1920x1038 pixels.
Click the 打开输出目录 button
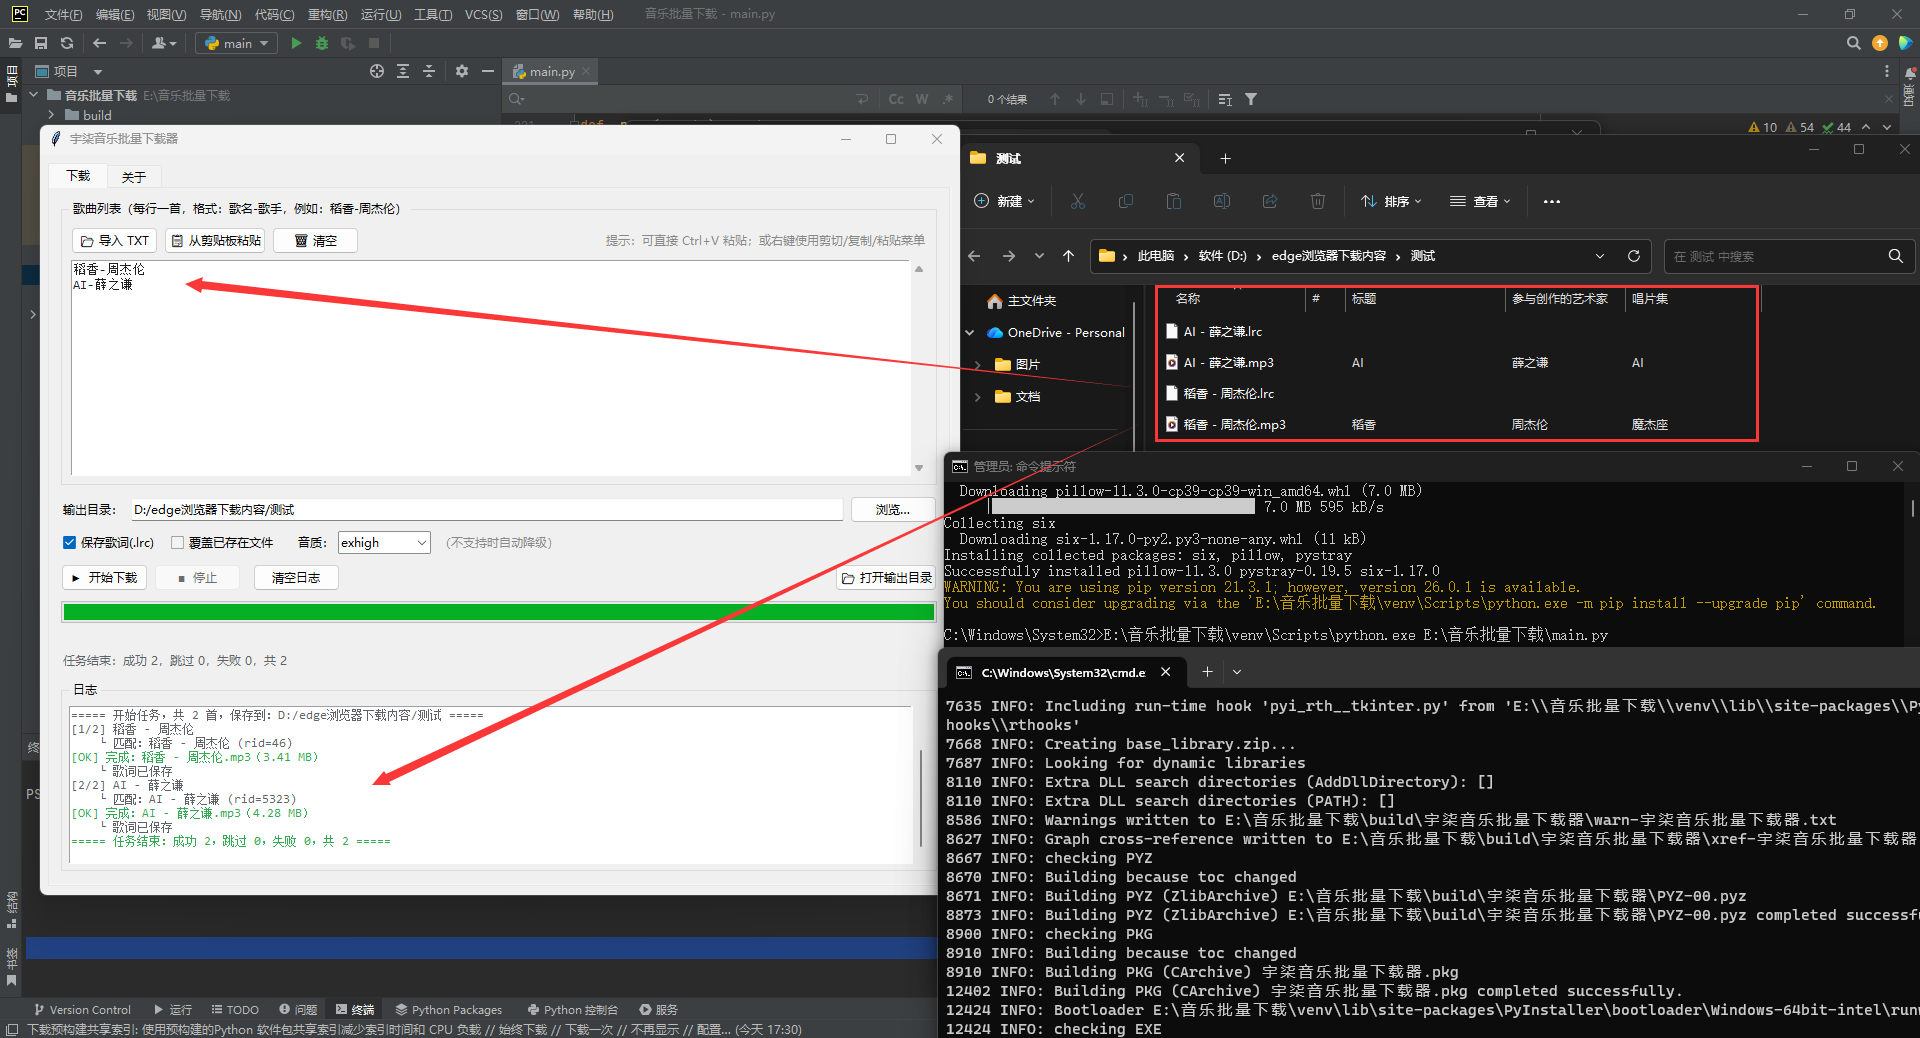[887, 578]
